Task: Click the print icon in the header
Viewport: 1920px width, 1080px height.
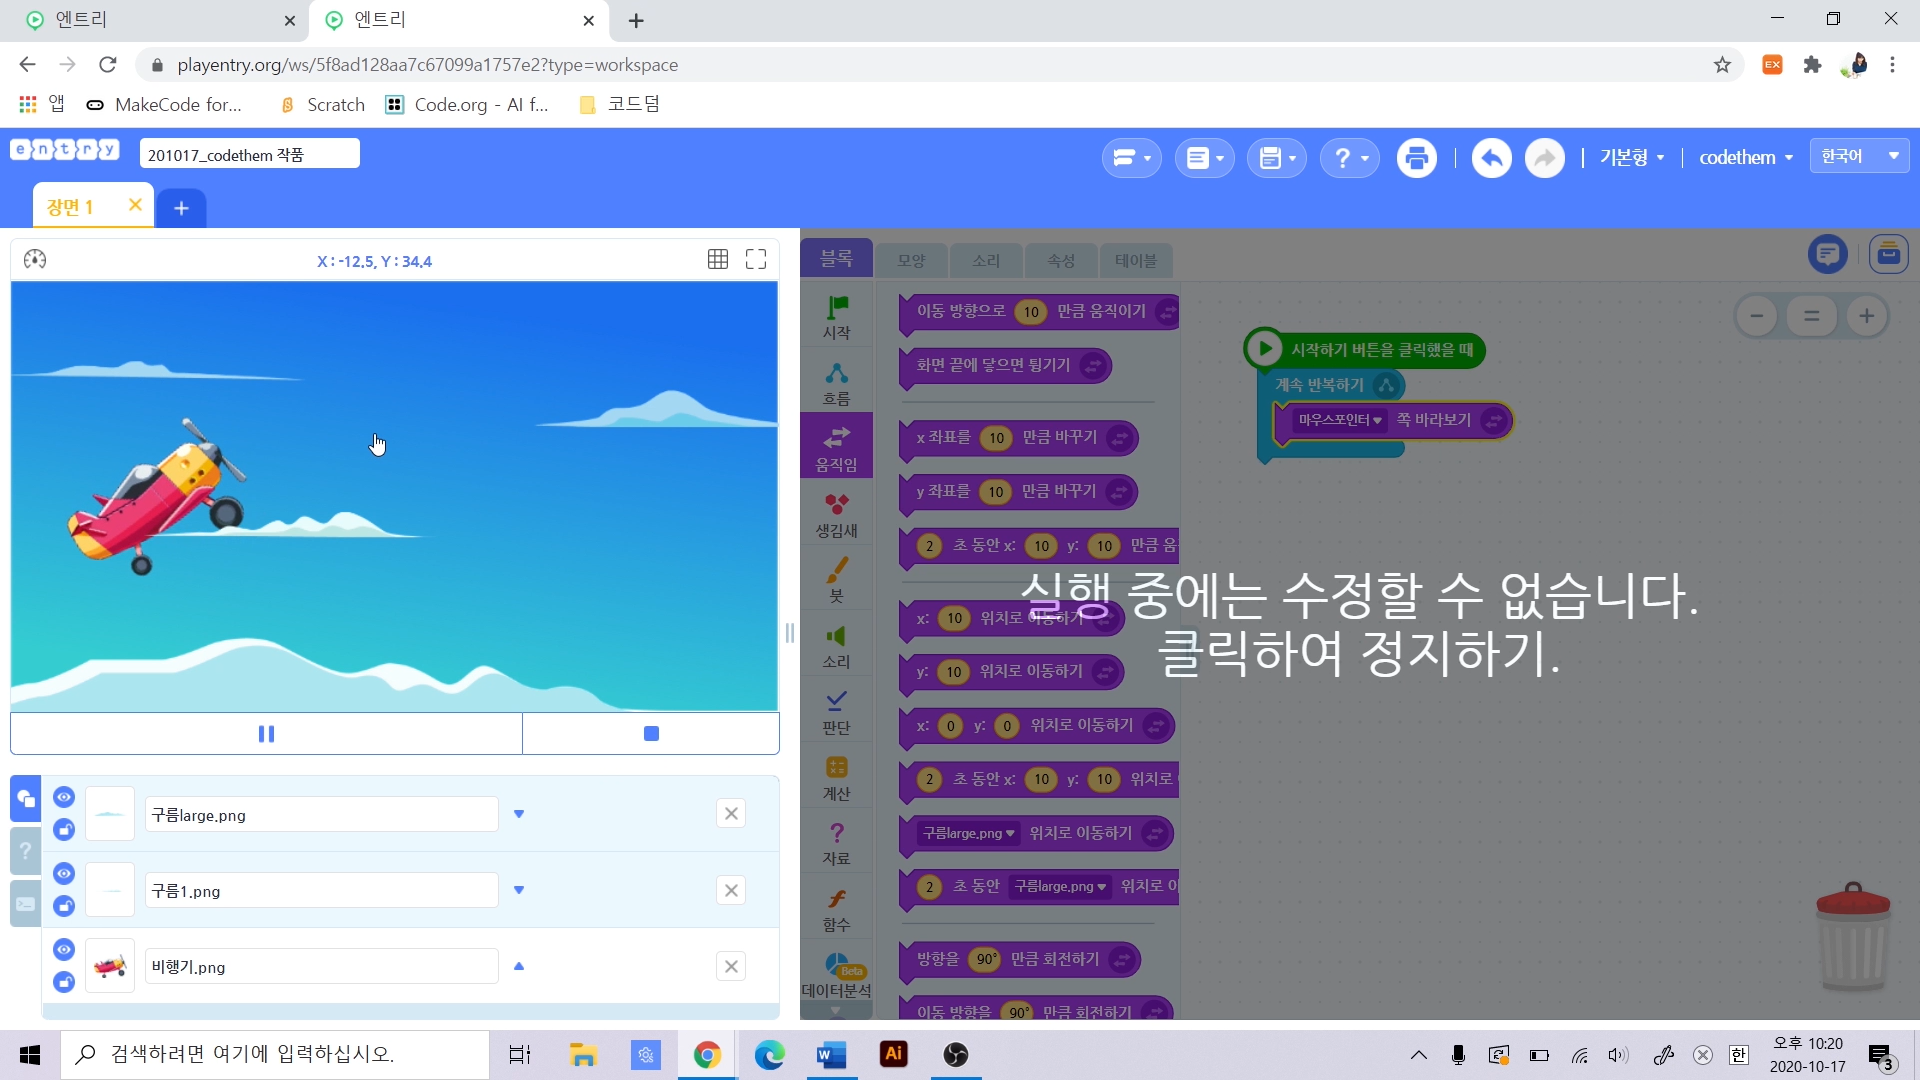Action: click(1416, 158)
